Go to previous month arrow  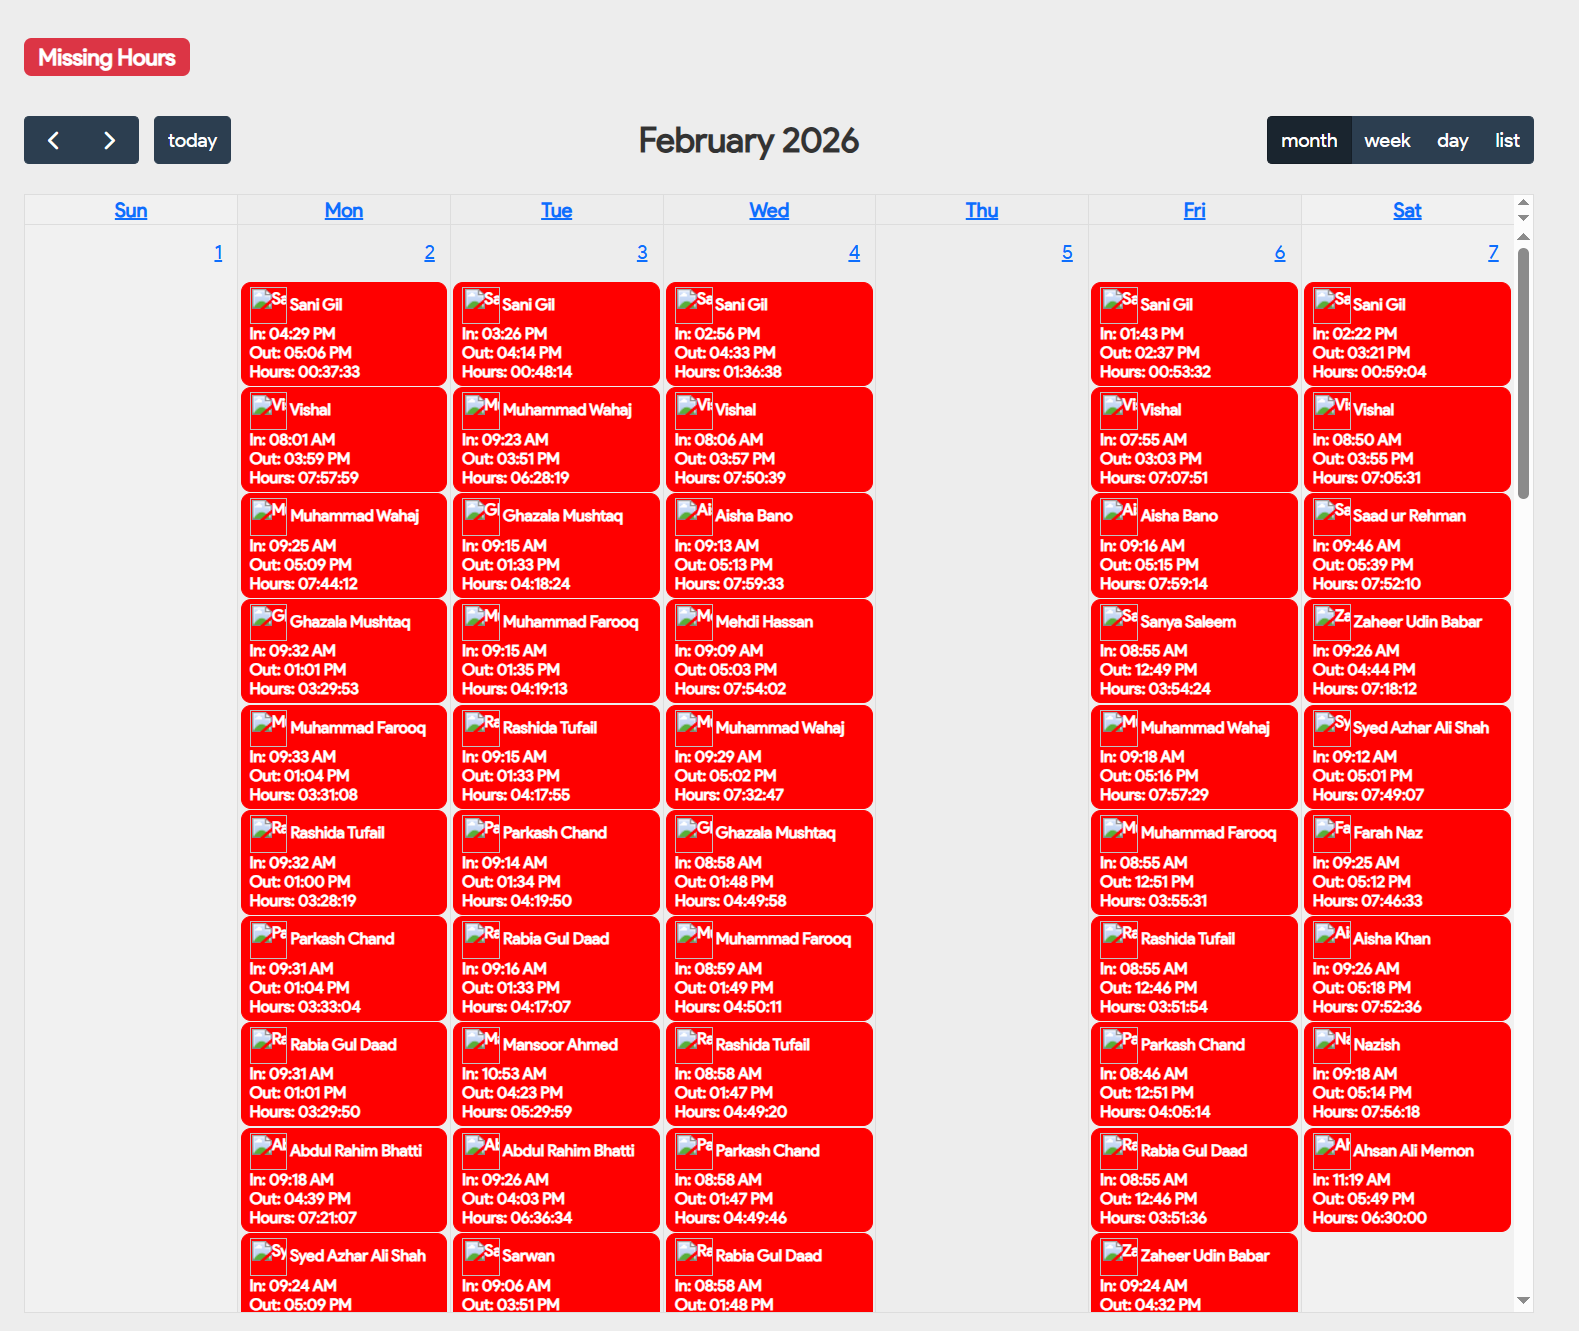[x=54, y=140]
